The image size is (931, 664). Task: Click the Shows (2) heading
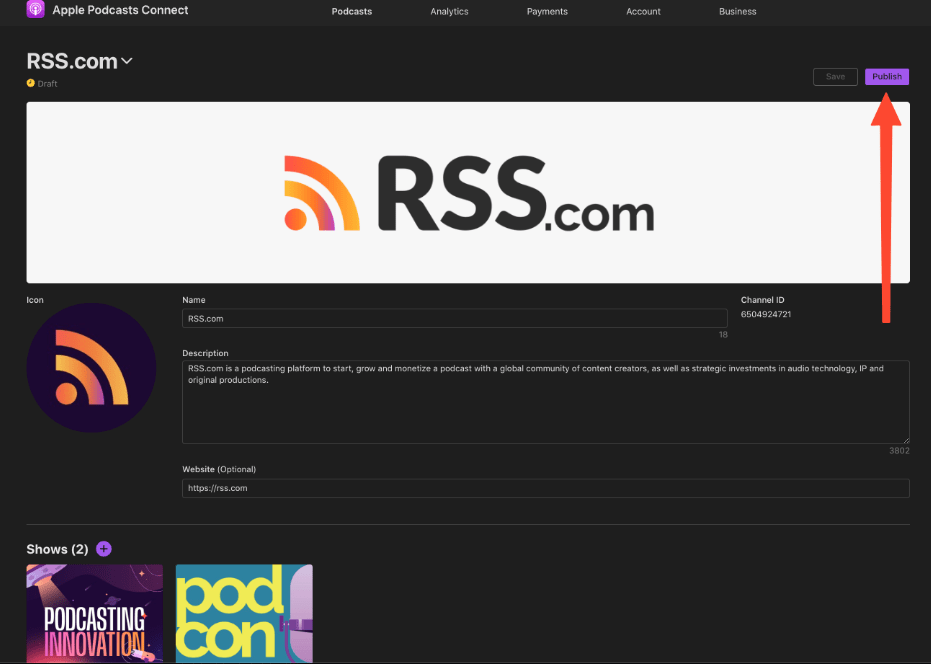[57, 549]
